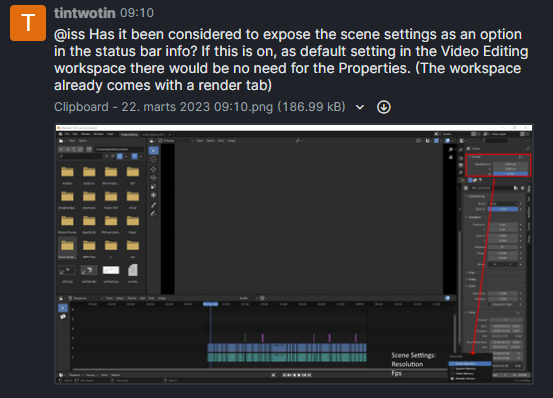Click the preview zoom magnifier gizmo
This screenshot has width=553, height=398.
tap(451, 149)
